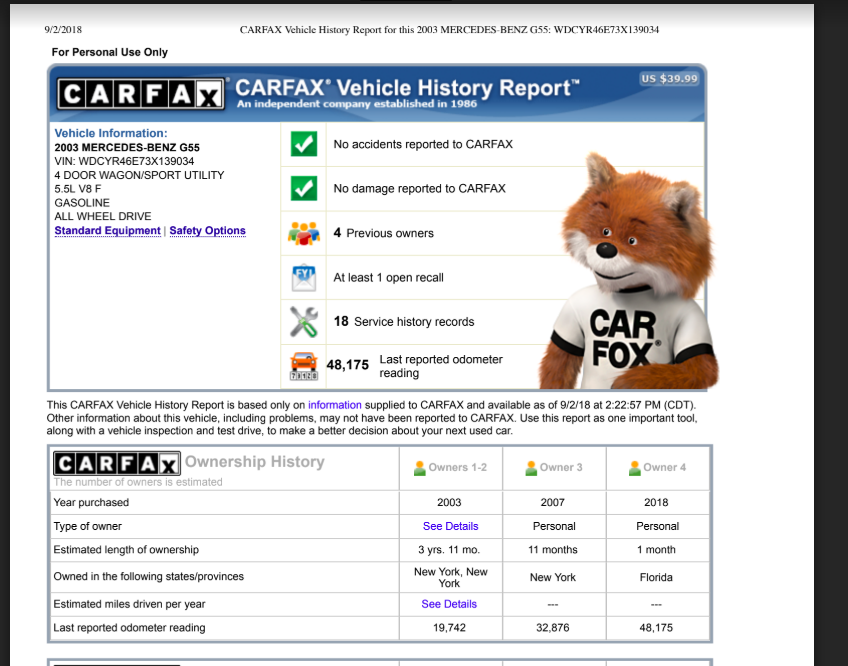Click 'An independent company established in 1986' tagline
This screenshot has width=848, height=666.
[x=357, y=104]
